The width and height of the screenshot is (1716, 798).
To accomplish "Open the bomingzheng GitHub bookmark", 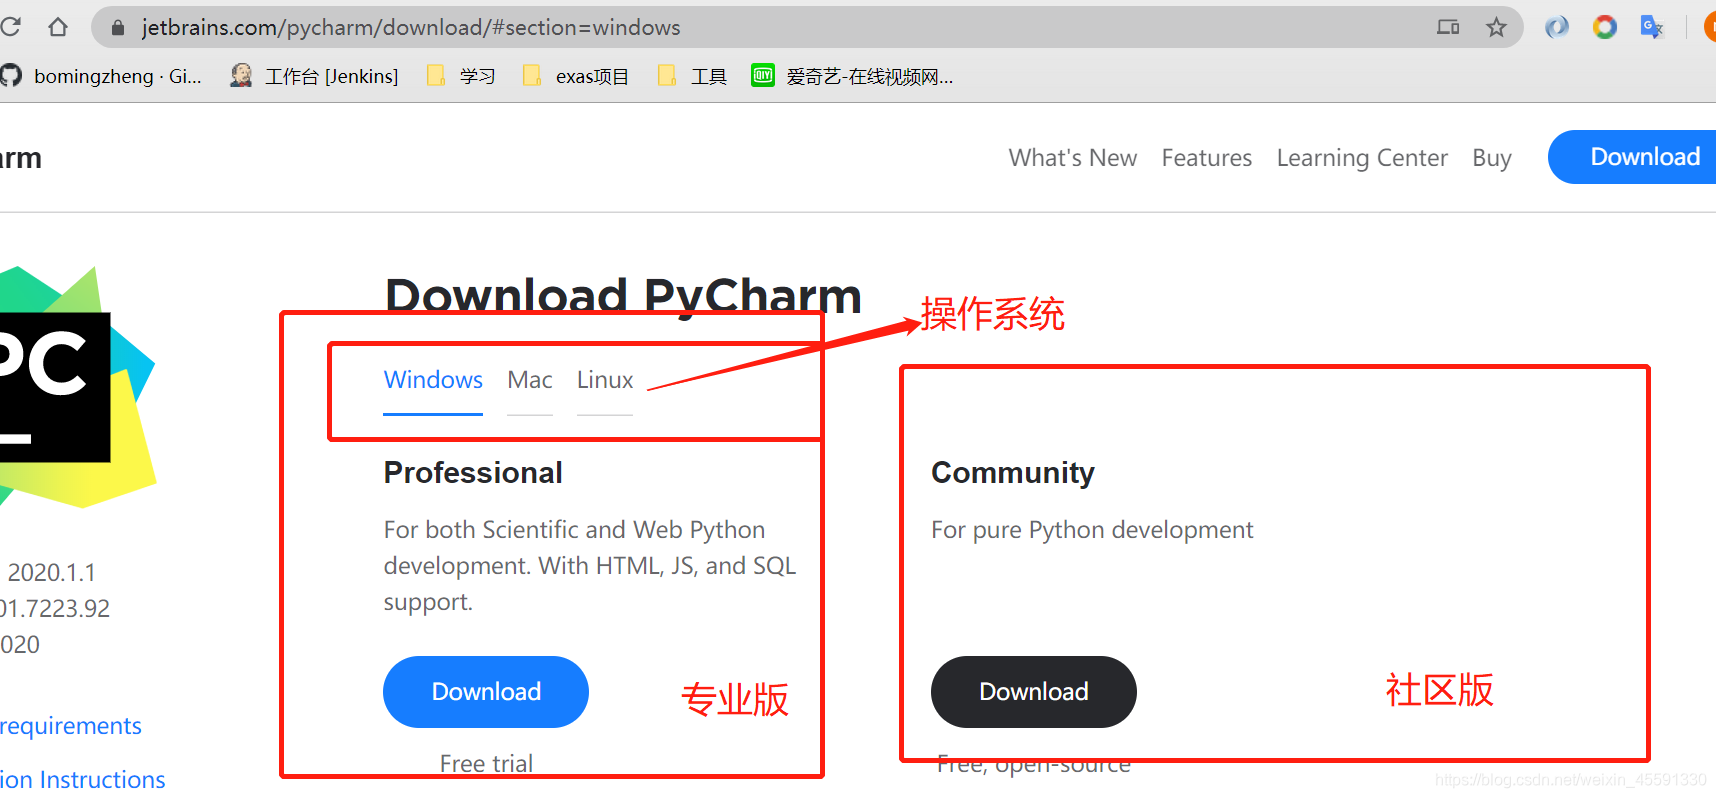I will point(102,76).
